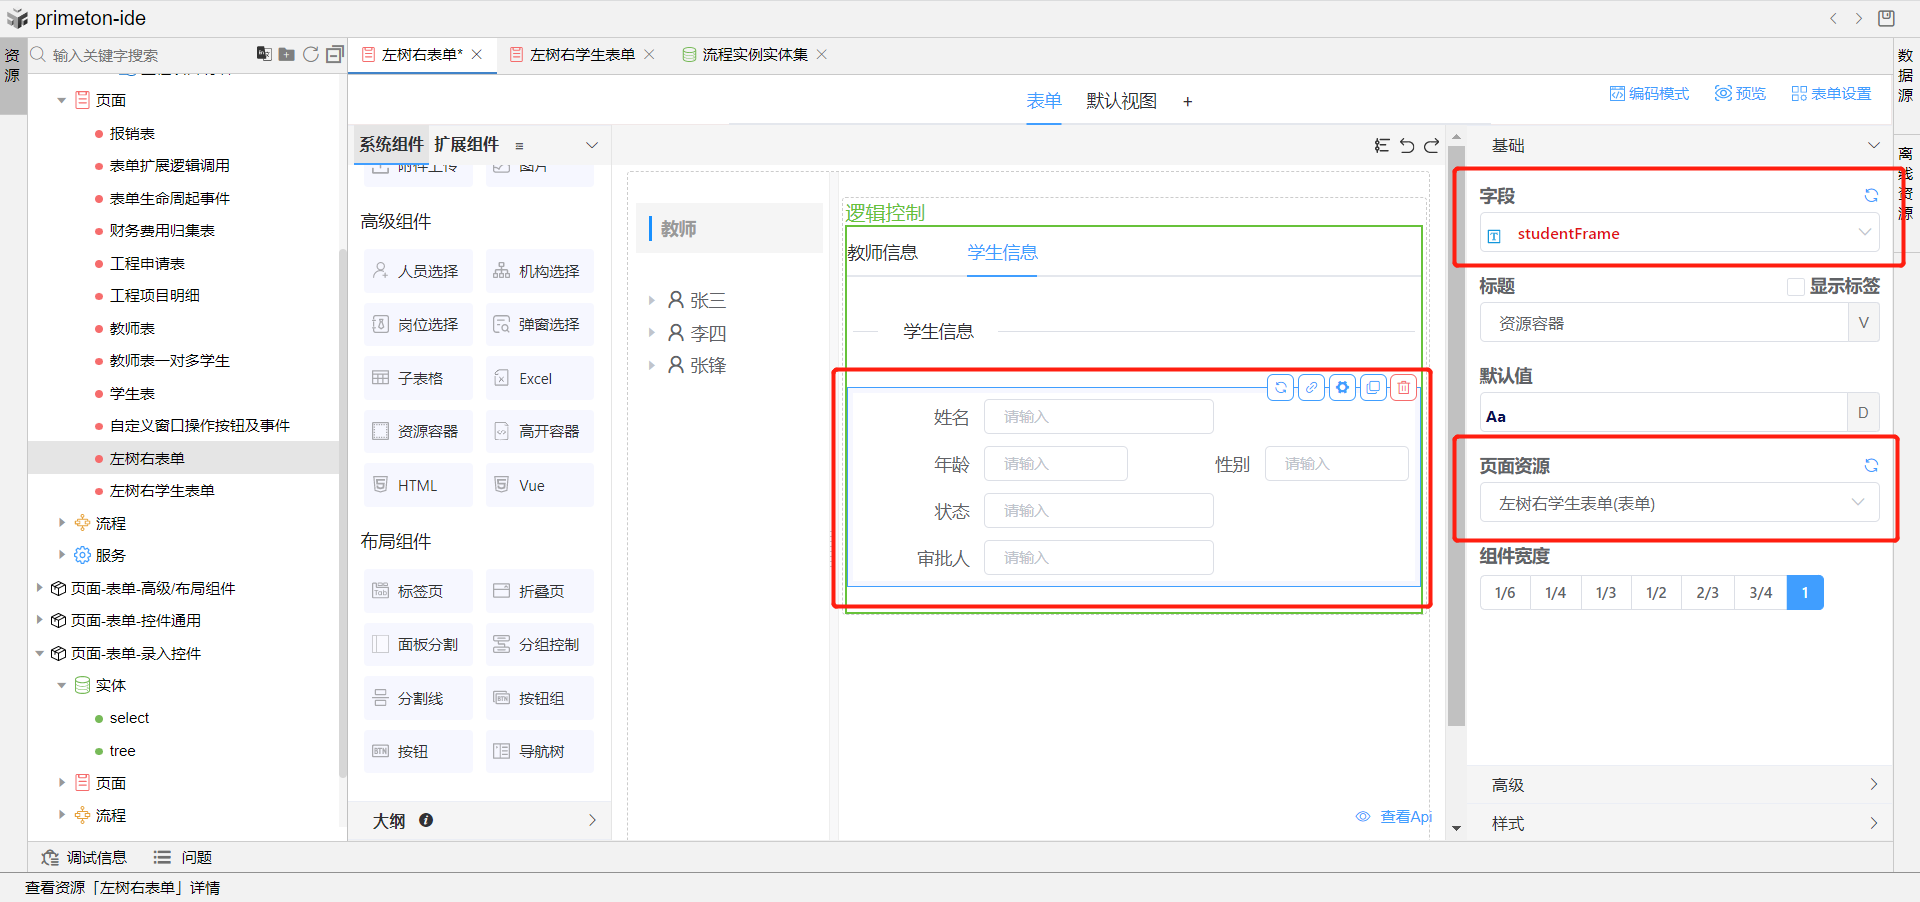The width and height of the screenshot is (1920, 902).
Task: Click the 姓名 input field
Action: [x=1098, y=417]
